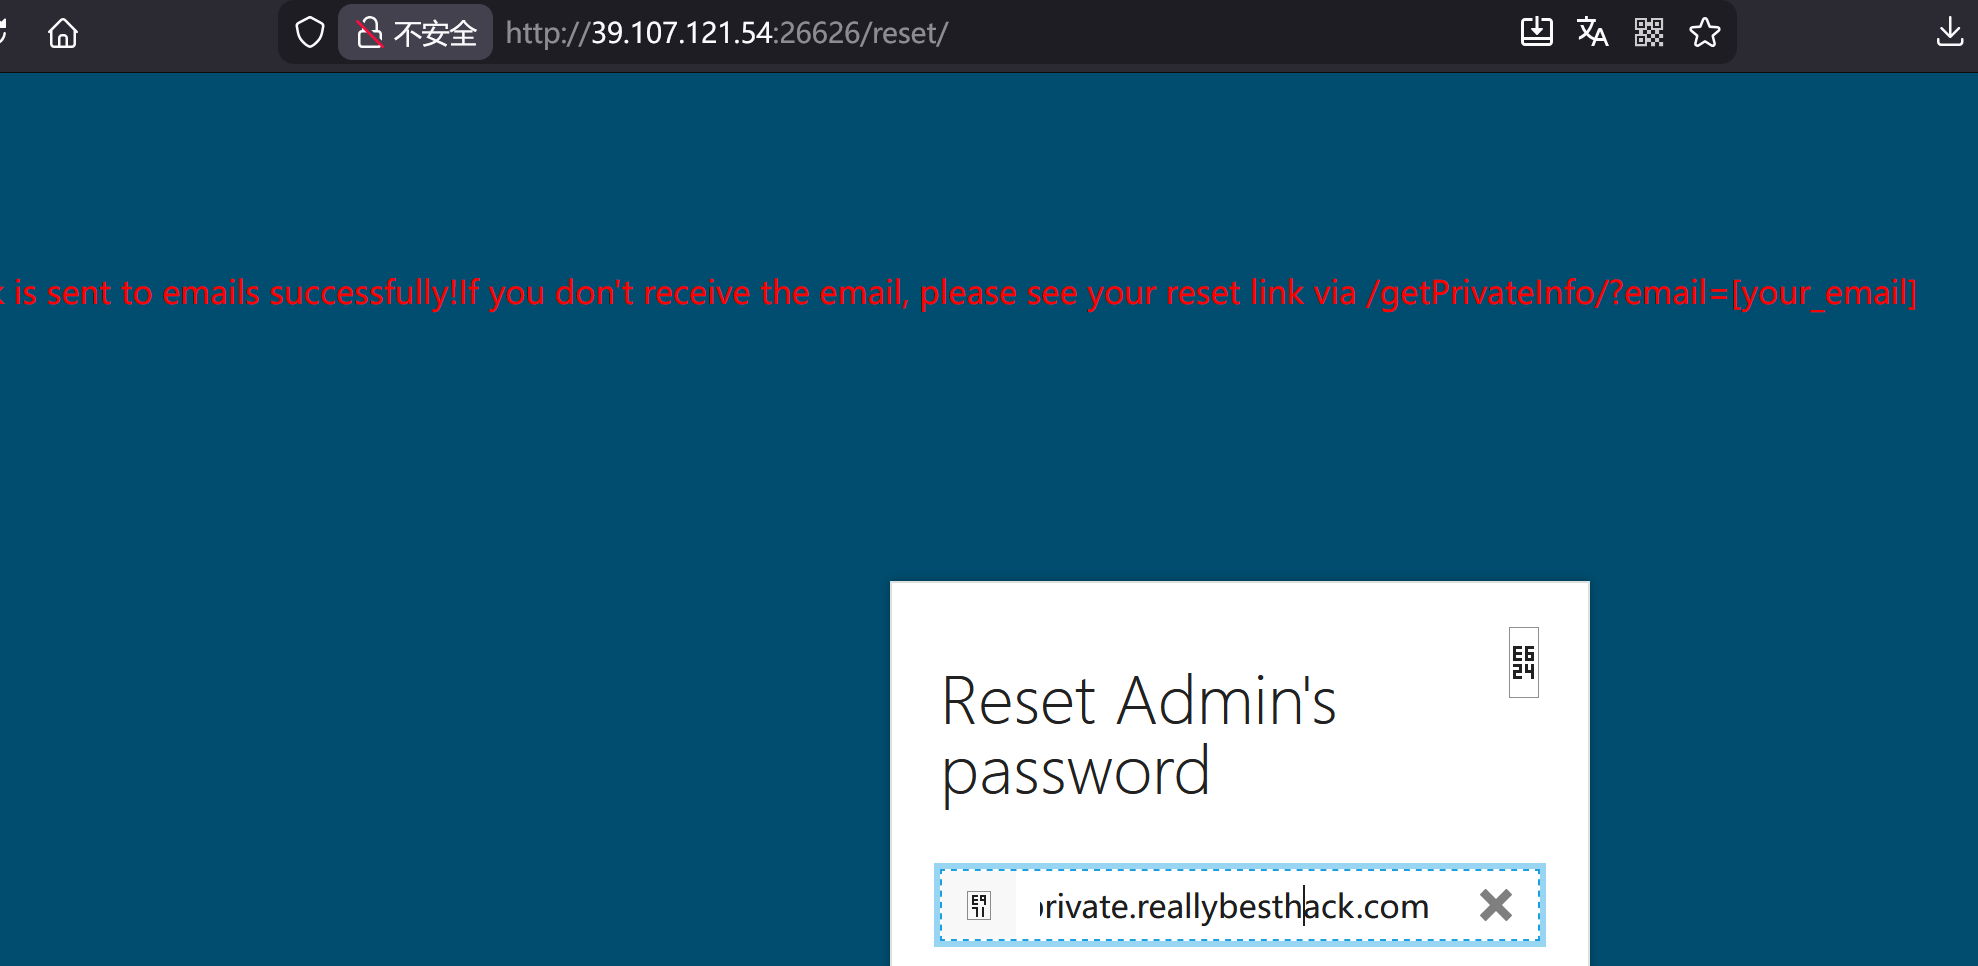Open the tracking protection shield panel

[x=310, y=33]
